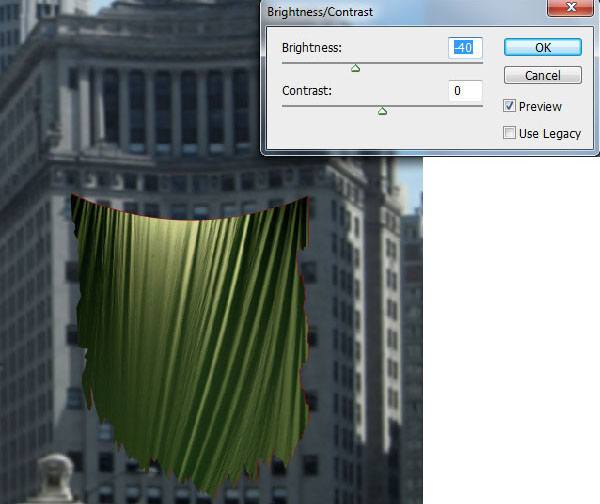Click the Preview label text
Screen dimensions: 600x504
tap(541, 106)
